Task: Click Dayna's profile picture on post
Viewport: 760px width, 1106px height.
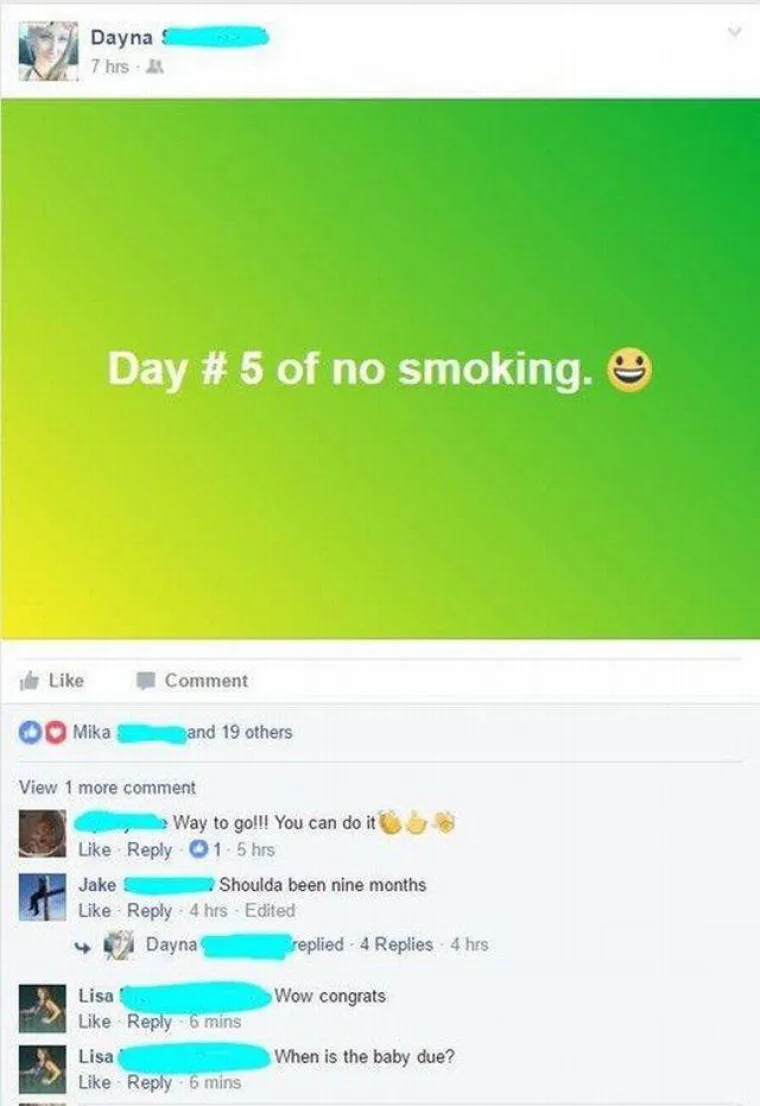Action: 48,51
